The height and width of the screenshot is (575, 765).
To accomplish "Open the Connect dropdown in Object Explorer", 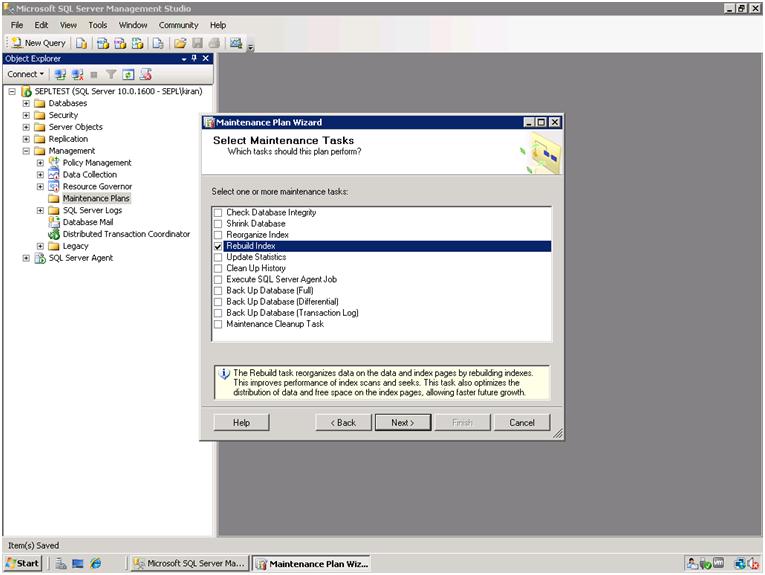I will [x=25, y=74].
